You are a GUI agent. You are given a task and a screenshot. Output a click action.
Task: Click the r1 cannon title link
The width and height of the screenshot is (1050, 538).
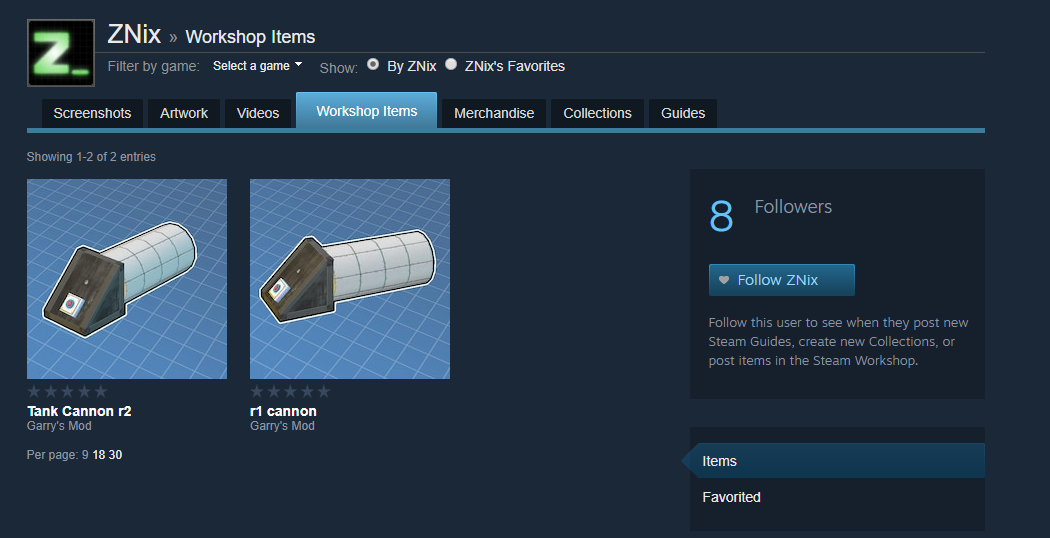pos(283,411)
